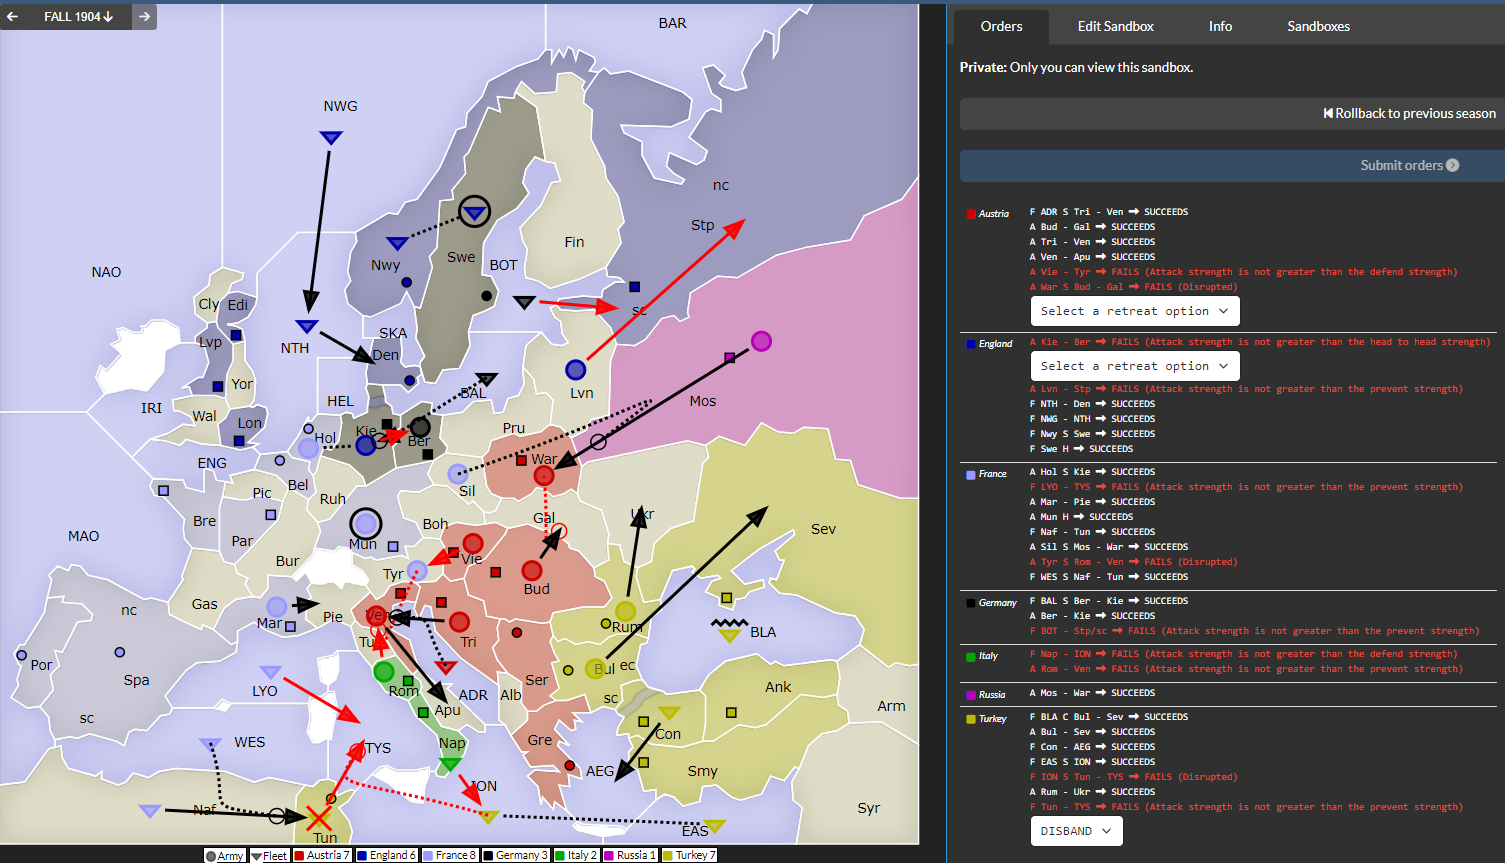This screenshot has width=1505, height=863.
Task: Select the German fleet in BOT
Action: click(x=524, y=301)
